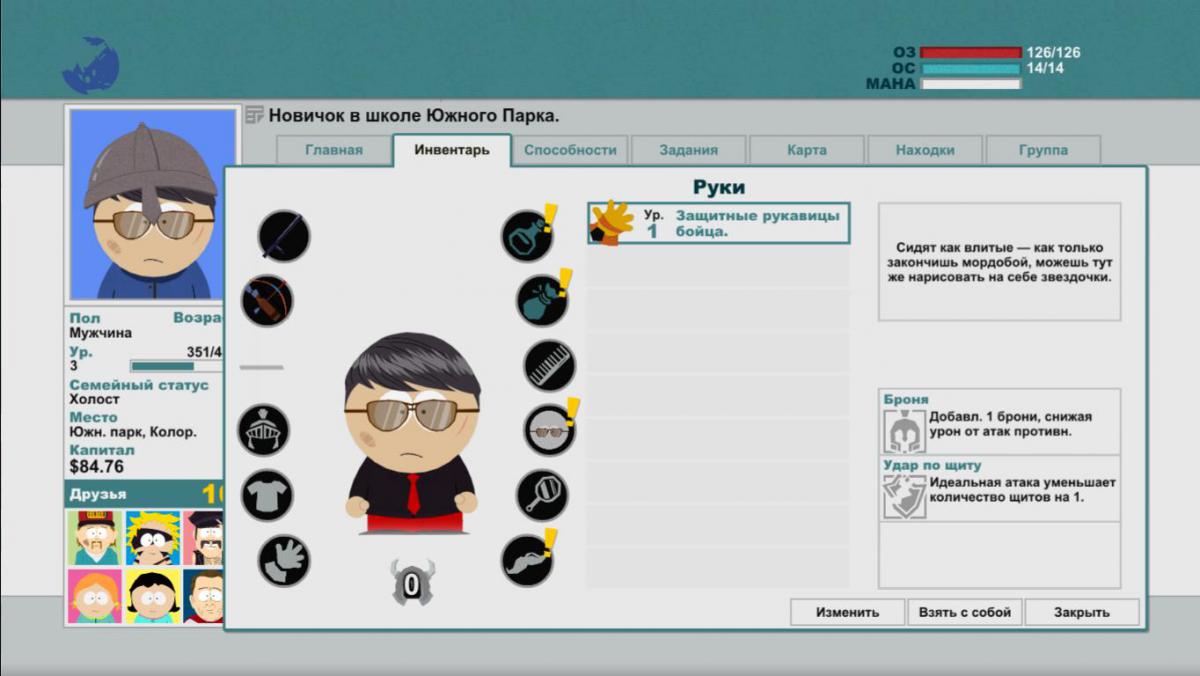This screenshot has height=676, width=1200.
Task: Select the Защитные рукавицы бойца item row
Action: point(718,223)
